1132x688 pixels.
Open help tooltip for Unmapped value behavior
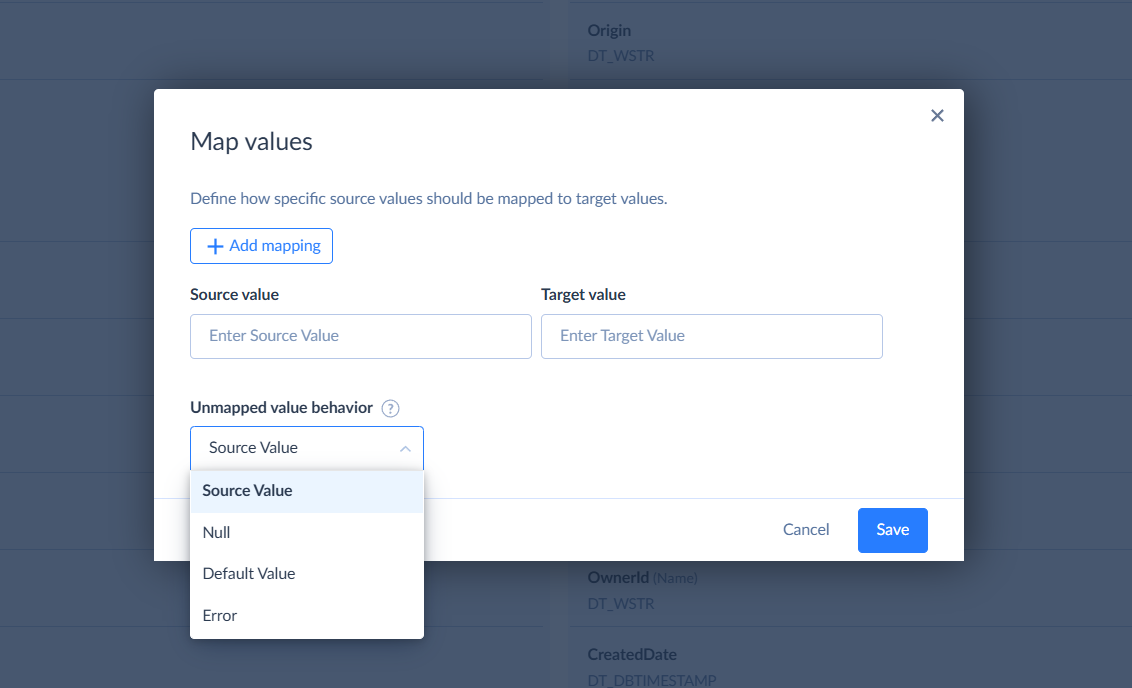click(391, 408)
